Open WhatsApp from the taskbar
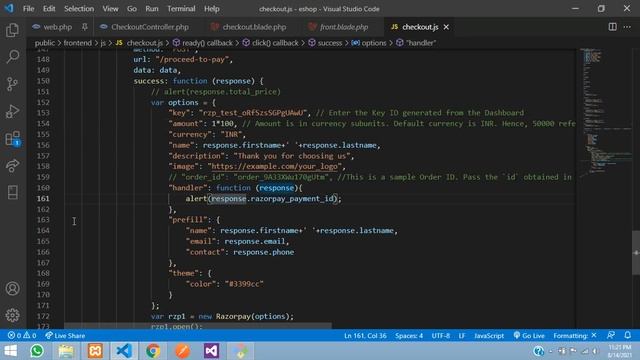 37,351
